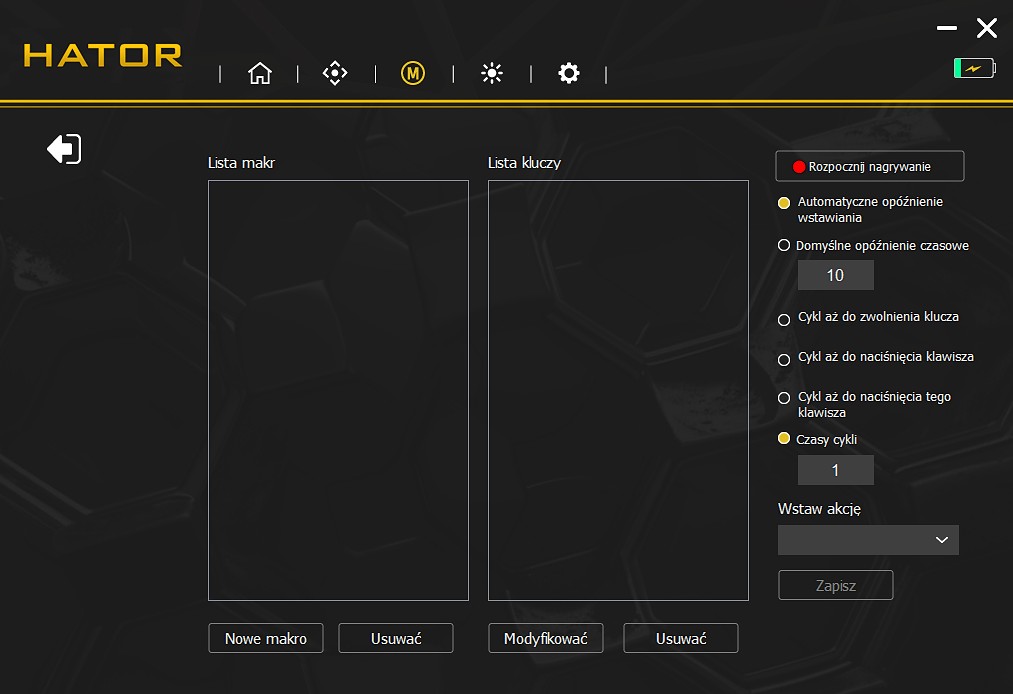
Task: Choose Domyślne opóźnienie czasowe mode
Action: click(x=783, y=245)
